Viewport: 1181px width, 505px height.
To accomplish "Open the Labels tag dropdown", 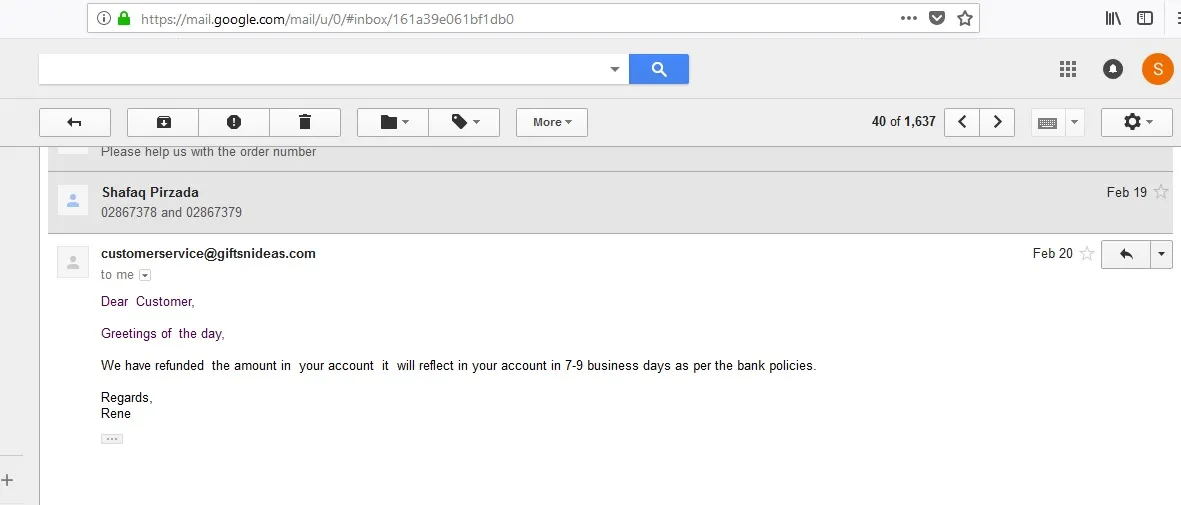I will [x=464, y=122].
